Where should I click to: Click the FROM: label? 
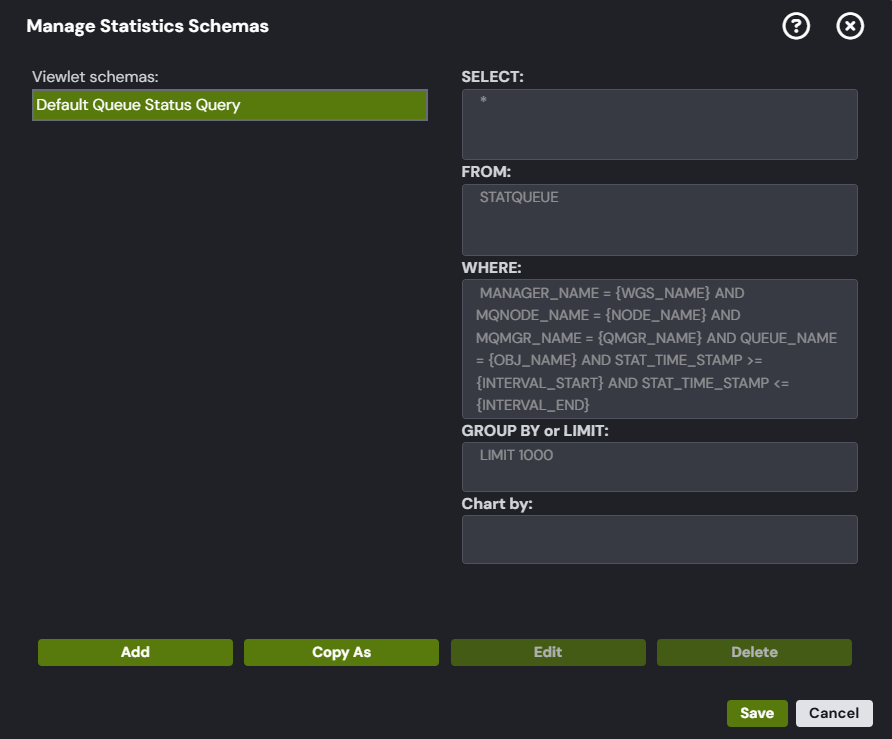[x=486, y=172]
